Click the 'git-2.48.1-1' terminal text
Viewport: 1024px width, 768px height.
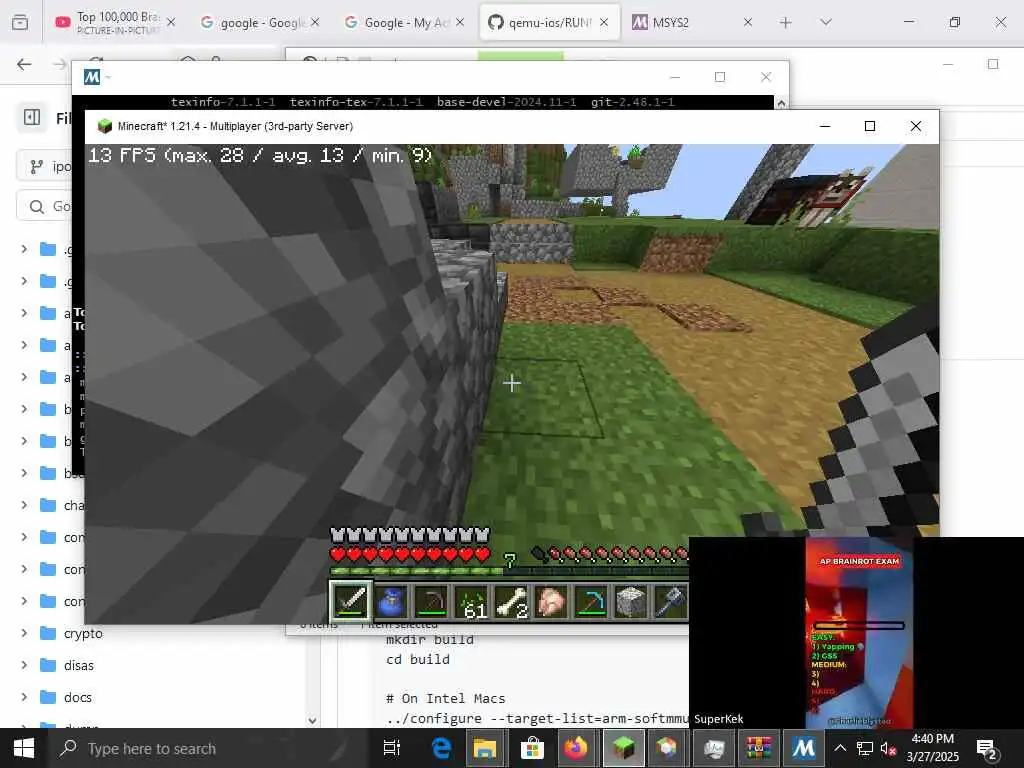tap(632, 102)
